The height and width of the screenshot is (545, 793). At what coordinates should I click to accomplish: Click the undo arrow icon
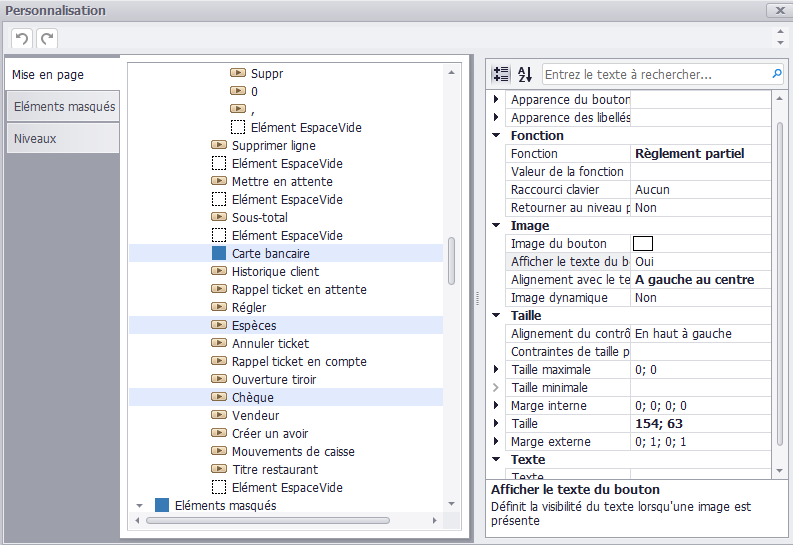point(22,38)
